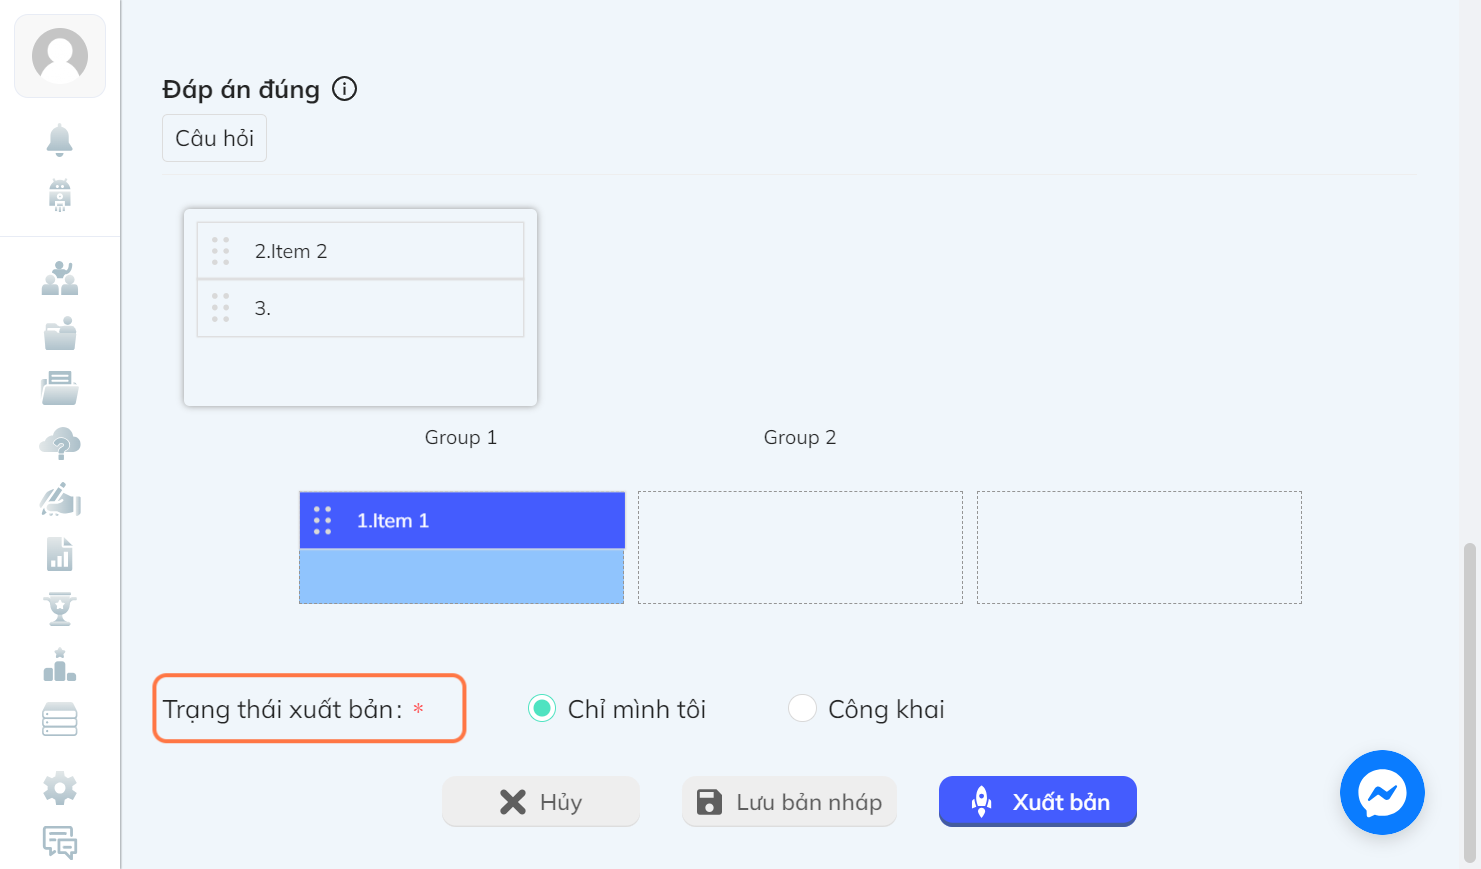Click the 2.Item 2 row

click(x=360, y=251)
